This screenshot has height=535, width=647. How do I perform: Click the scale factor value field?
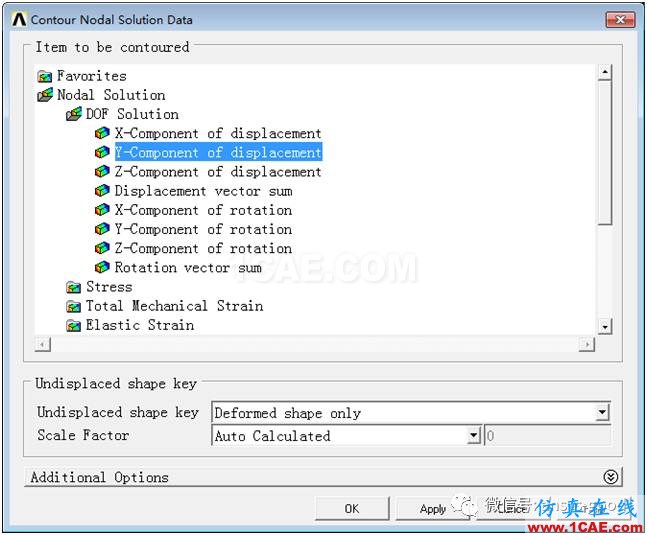click(548, 435)
